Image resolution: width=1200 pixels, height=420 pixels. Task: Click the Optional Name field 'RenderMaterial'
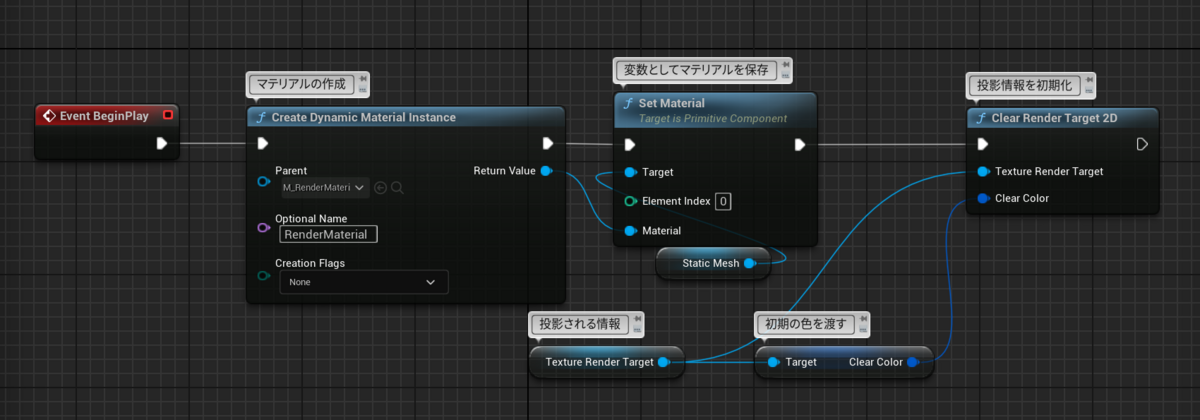(x=329, y=234)
